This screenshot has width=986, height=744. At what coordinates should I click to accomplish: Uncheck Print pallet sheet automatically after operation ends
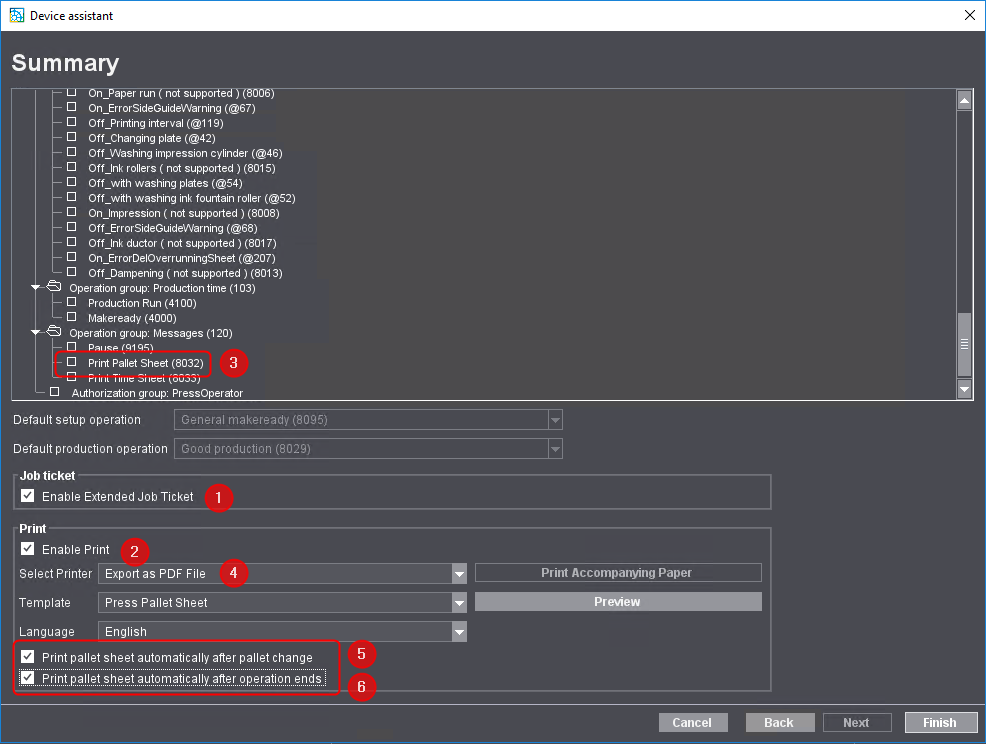[26, 677]
